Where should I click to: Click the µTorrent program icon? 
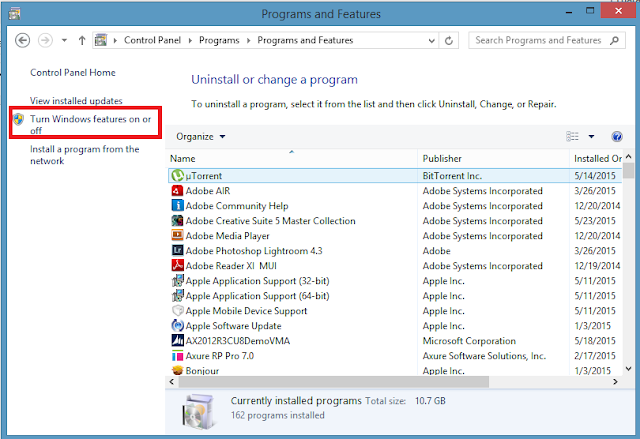178,175
